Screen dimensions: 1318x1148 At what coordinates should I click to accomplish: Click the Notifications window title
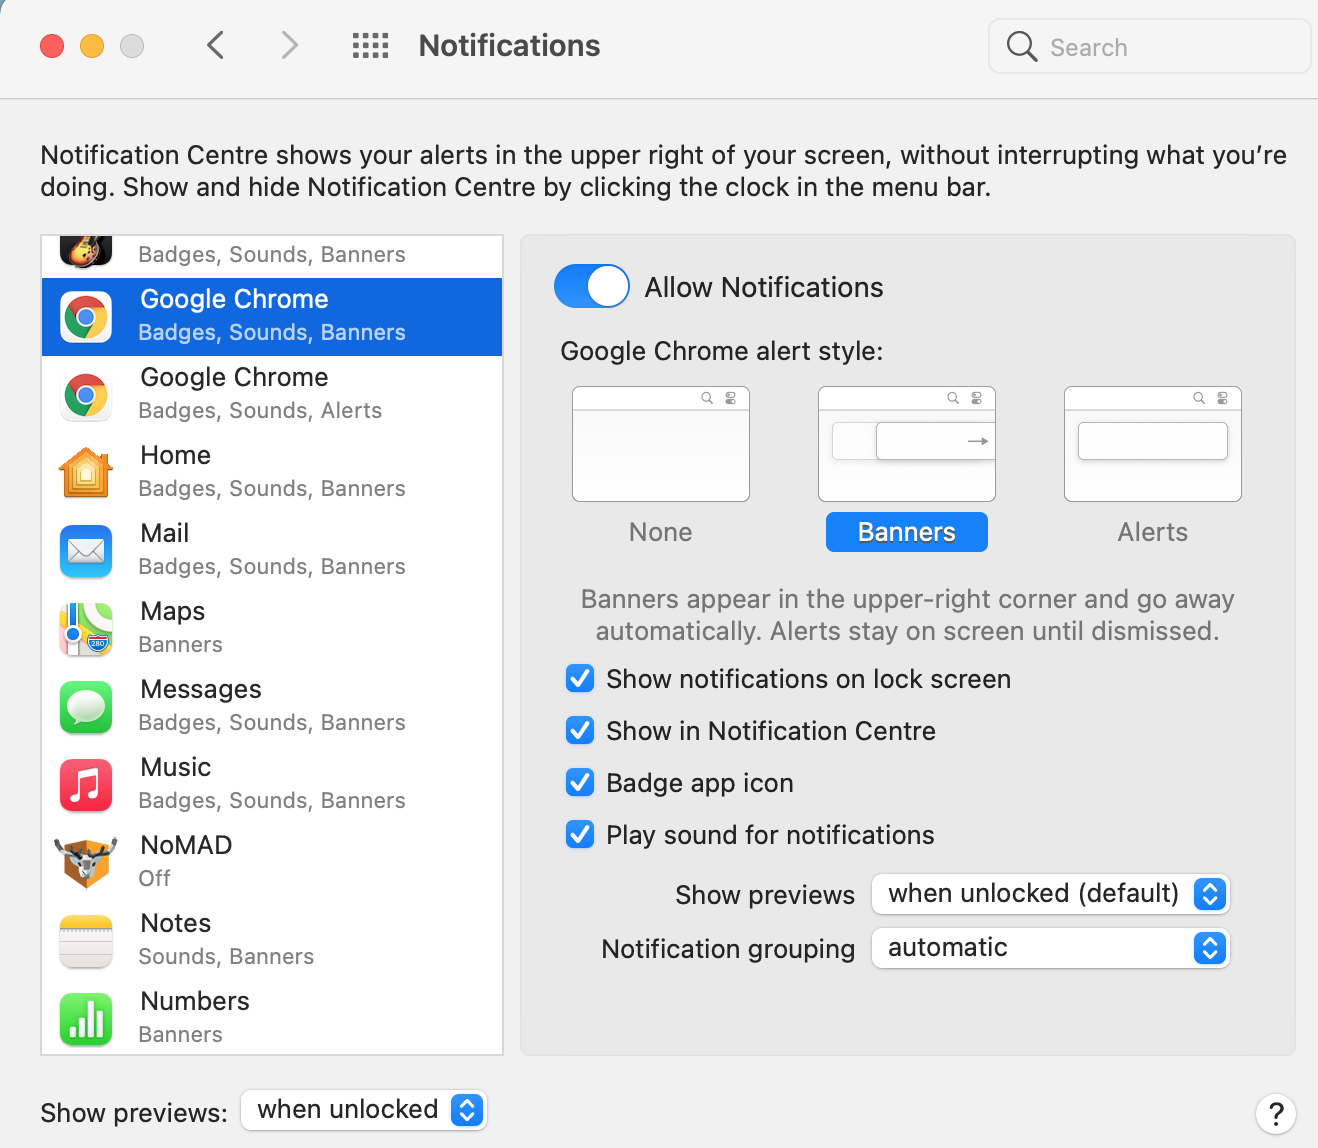[509, 46]
